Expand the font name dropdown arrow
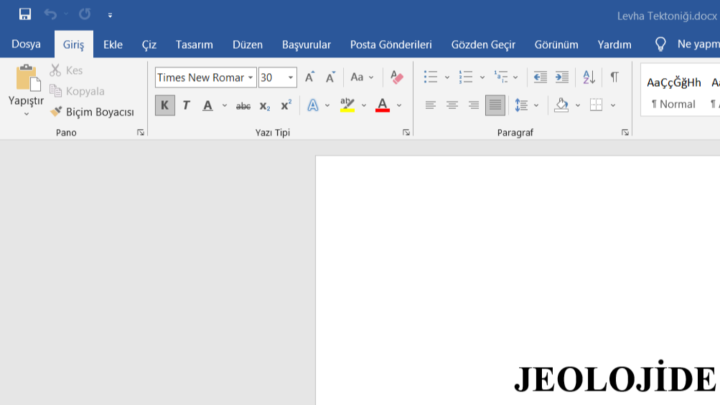This screenshot has height=405, width=720. pyautogui.click(x=251, y=78)
